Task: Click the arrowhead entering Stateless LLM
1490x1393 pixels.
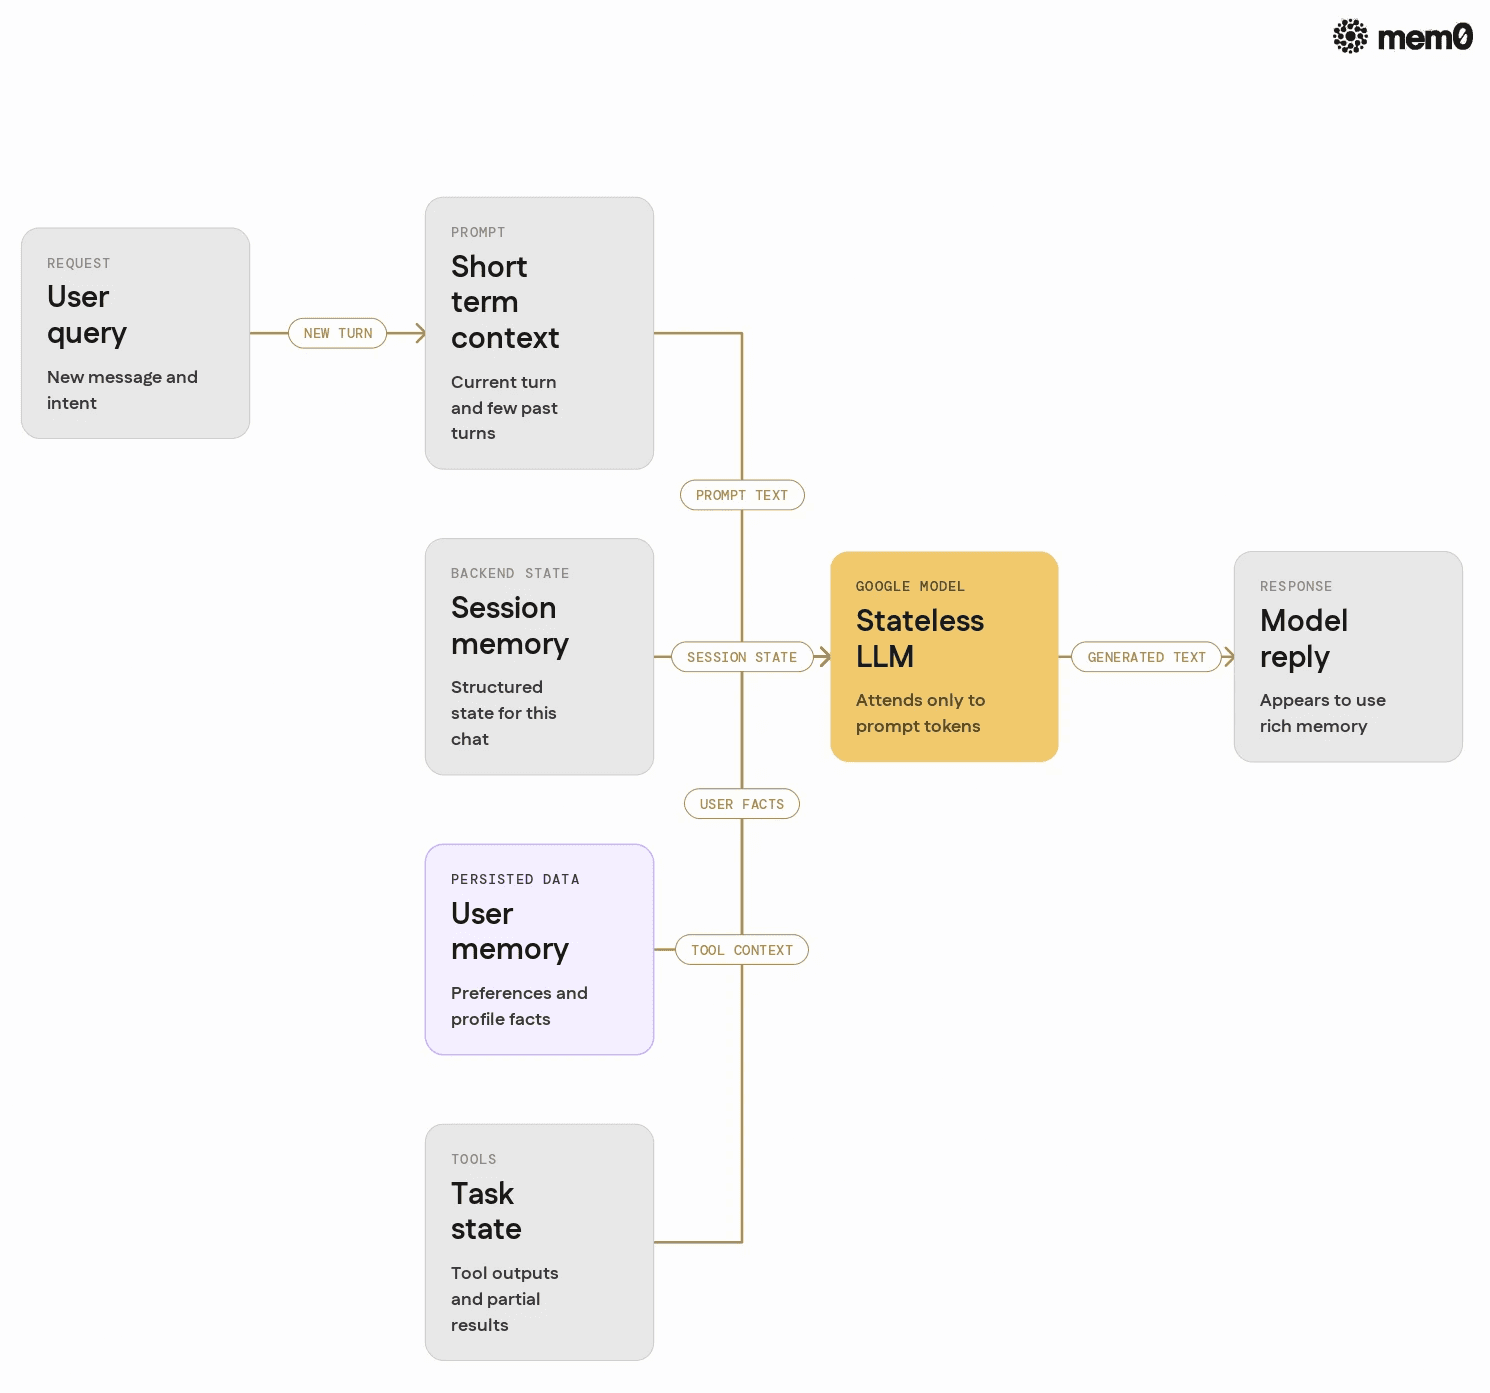Action: [x=824, y=657]
